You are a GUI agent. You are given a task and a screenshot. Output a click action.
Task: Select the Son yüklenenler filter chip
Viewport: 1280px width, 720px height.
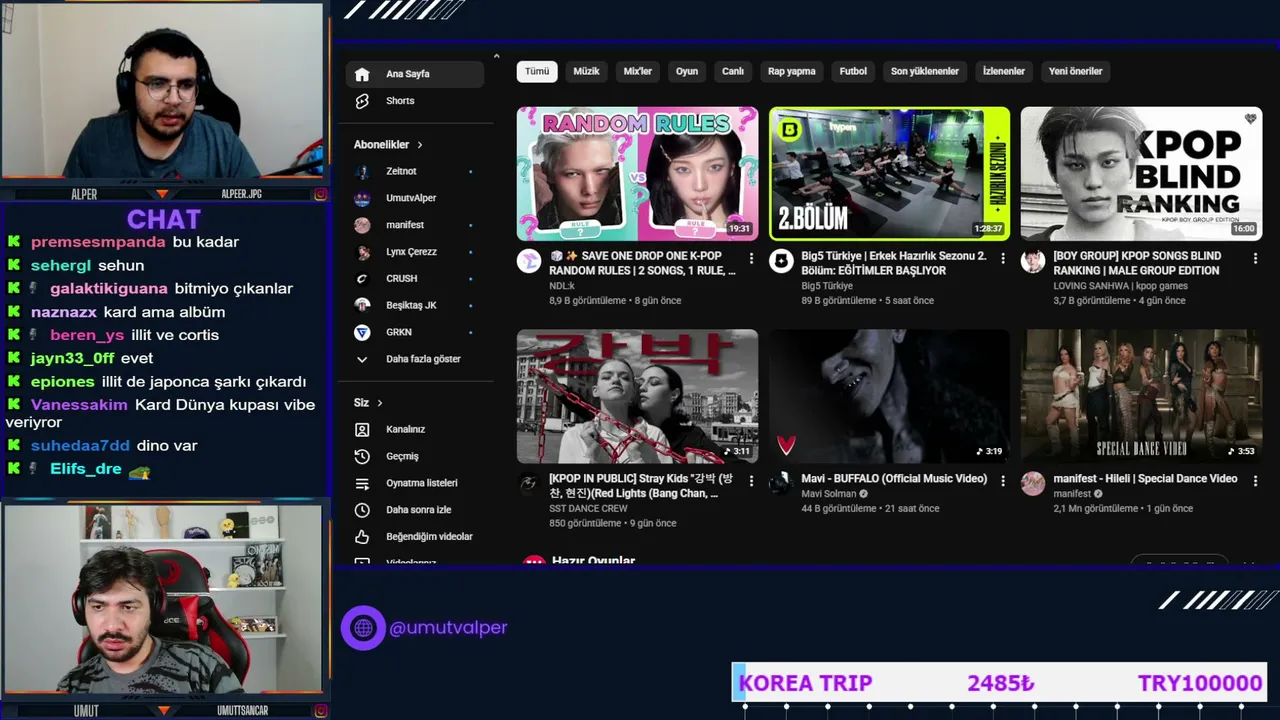point(925,71)
